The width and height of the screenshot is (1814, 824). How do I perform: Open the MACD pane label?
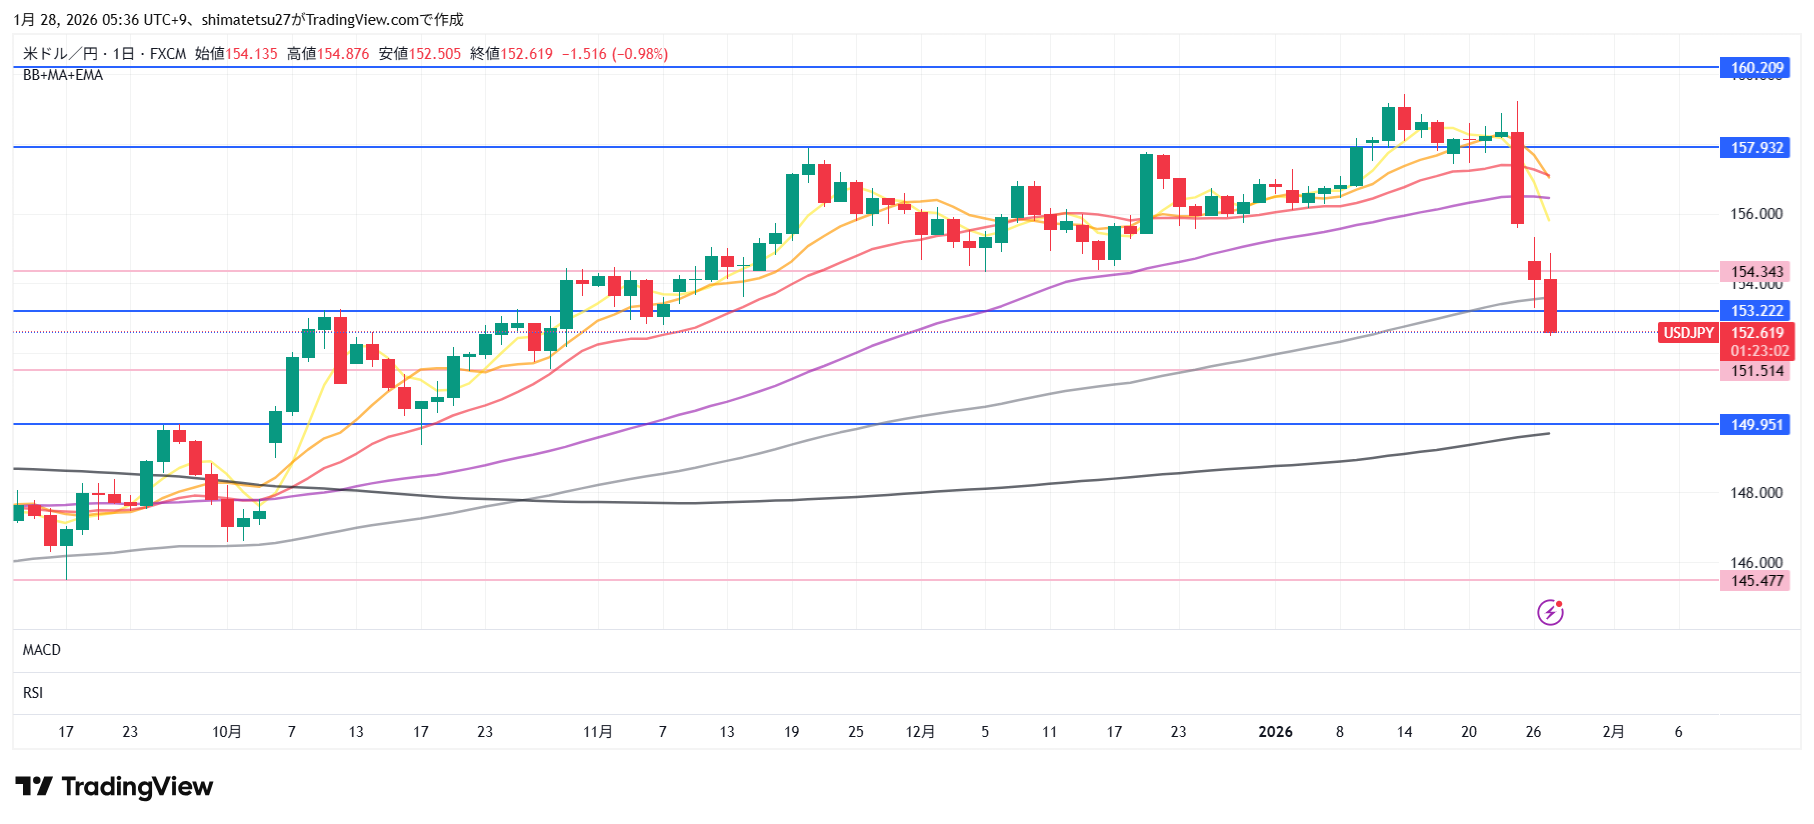[x=42, y=650]
